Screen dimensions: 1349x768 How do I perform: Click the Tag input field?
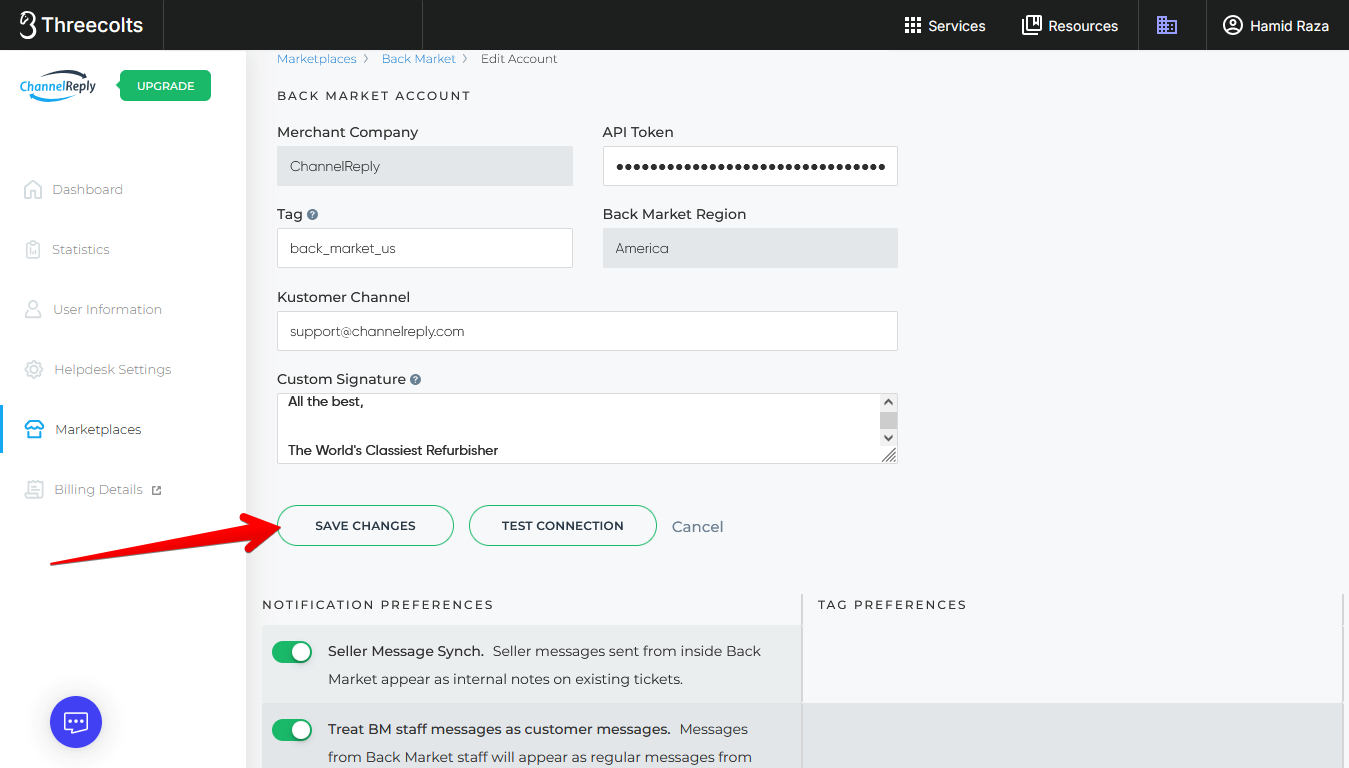click(425, 248)
